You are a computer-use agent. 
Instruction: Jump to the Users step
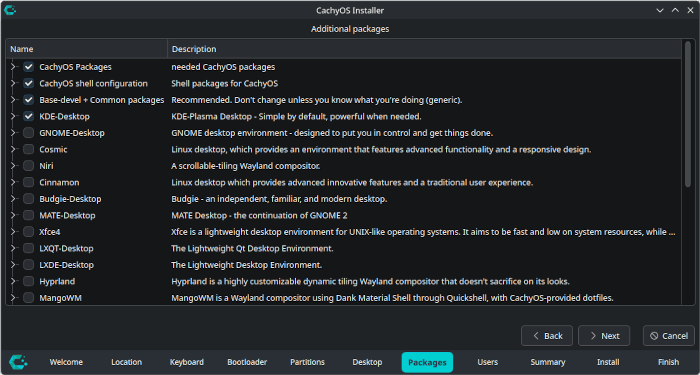click(x=488, y=362)
